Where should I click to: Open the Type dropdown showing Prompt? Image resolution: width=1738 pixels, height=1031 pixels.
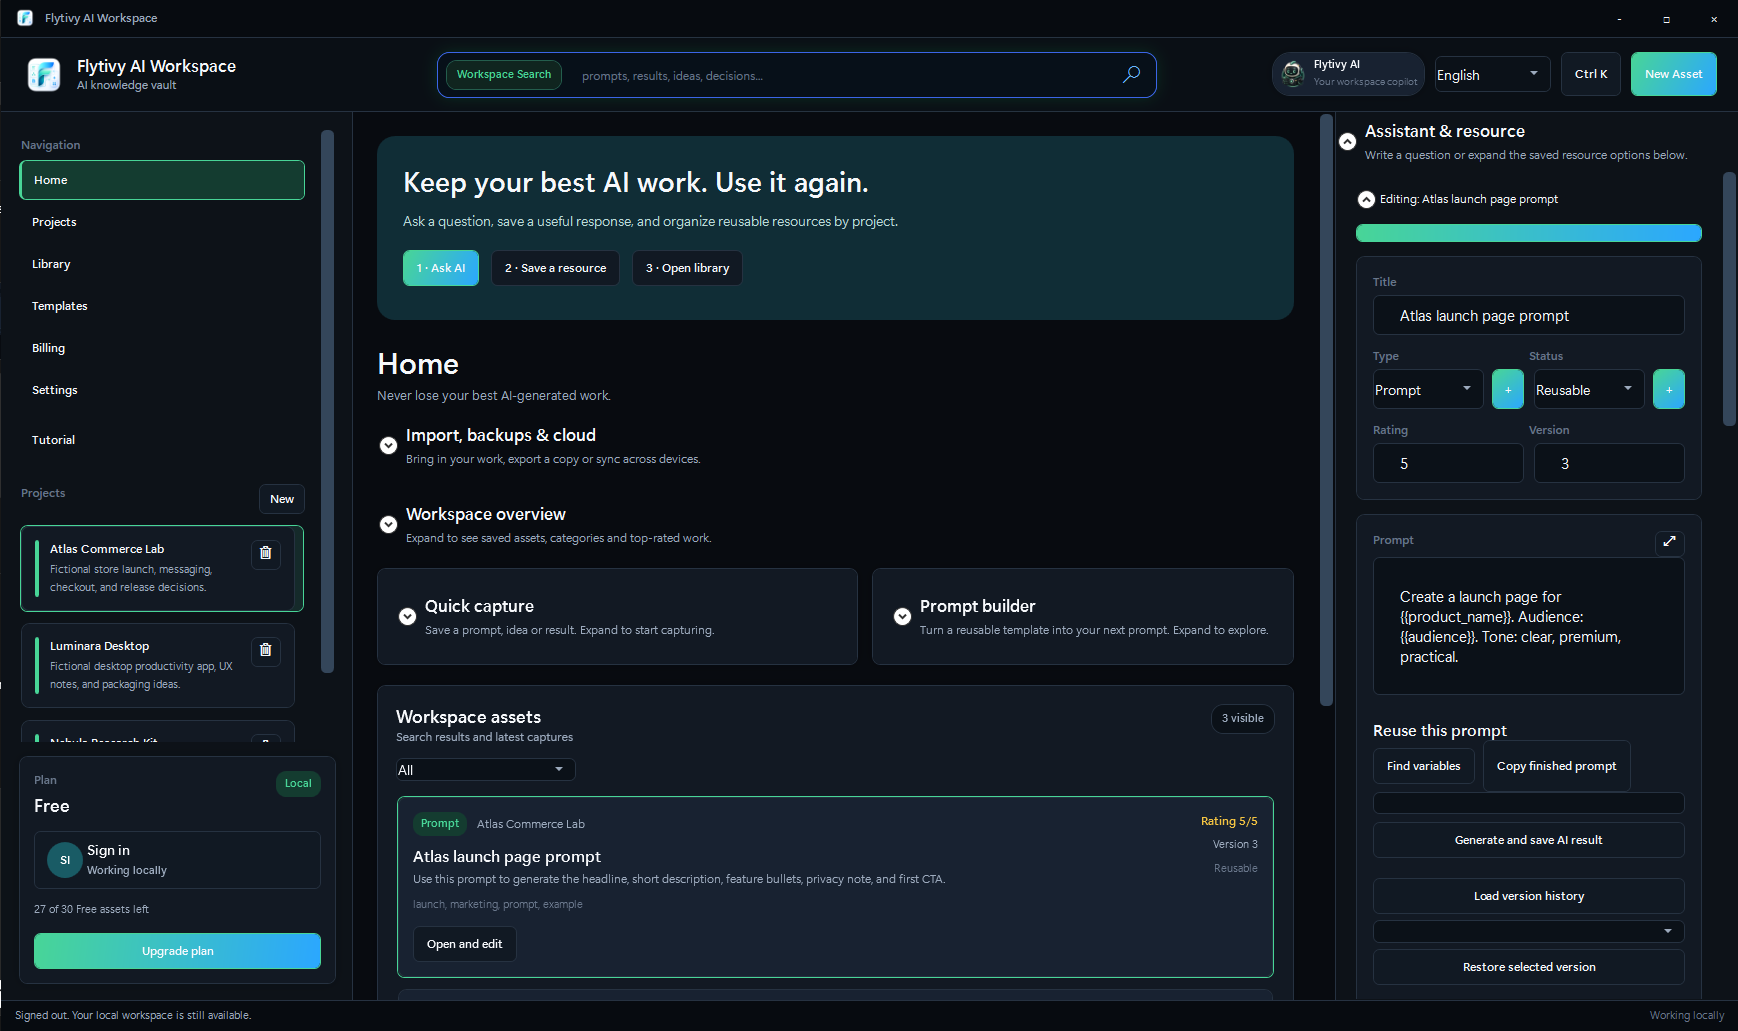pos(1428,389)
